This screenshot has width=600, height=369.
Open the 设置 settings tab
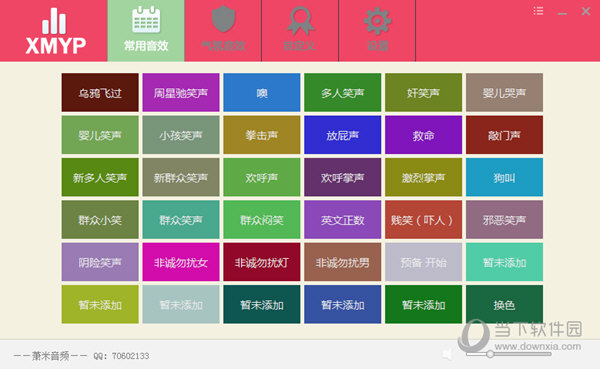click(x=377, y=31)
